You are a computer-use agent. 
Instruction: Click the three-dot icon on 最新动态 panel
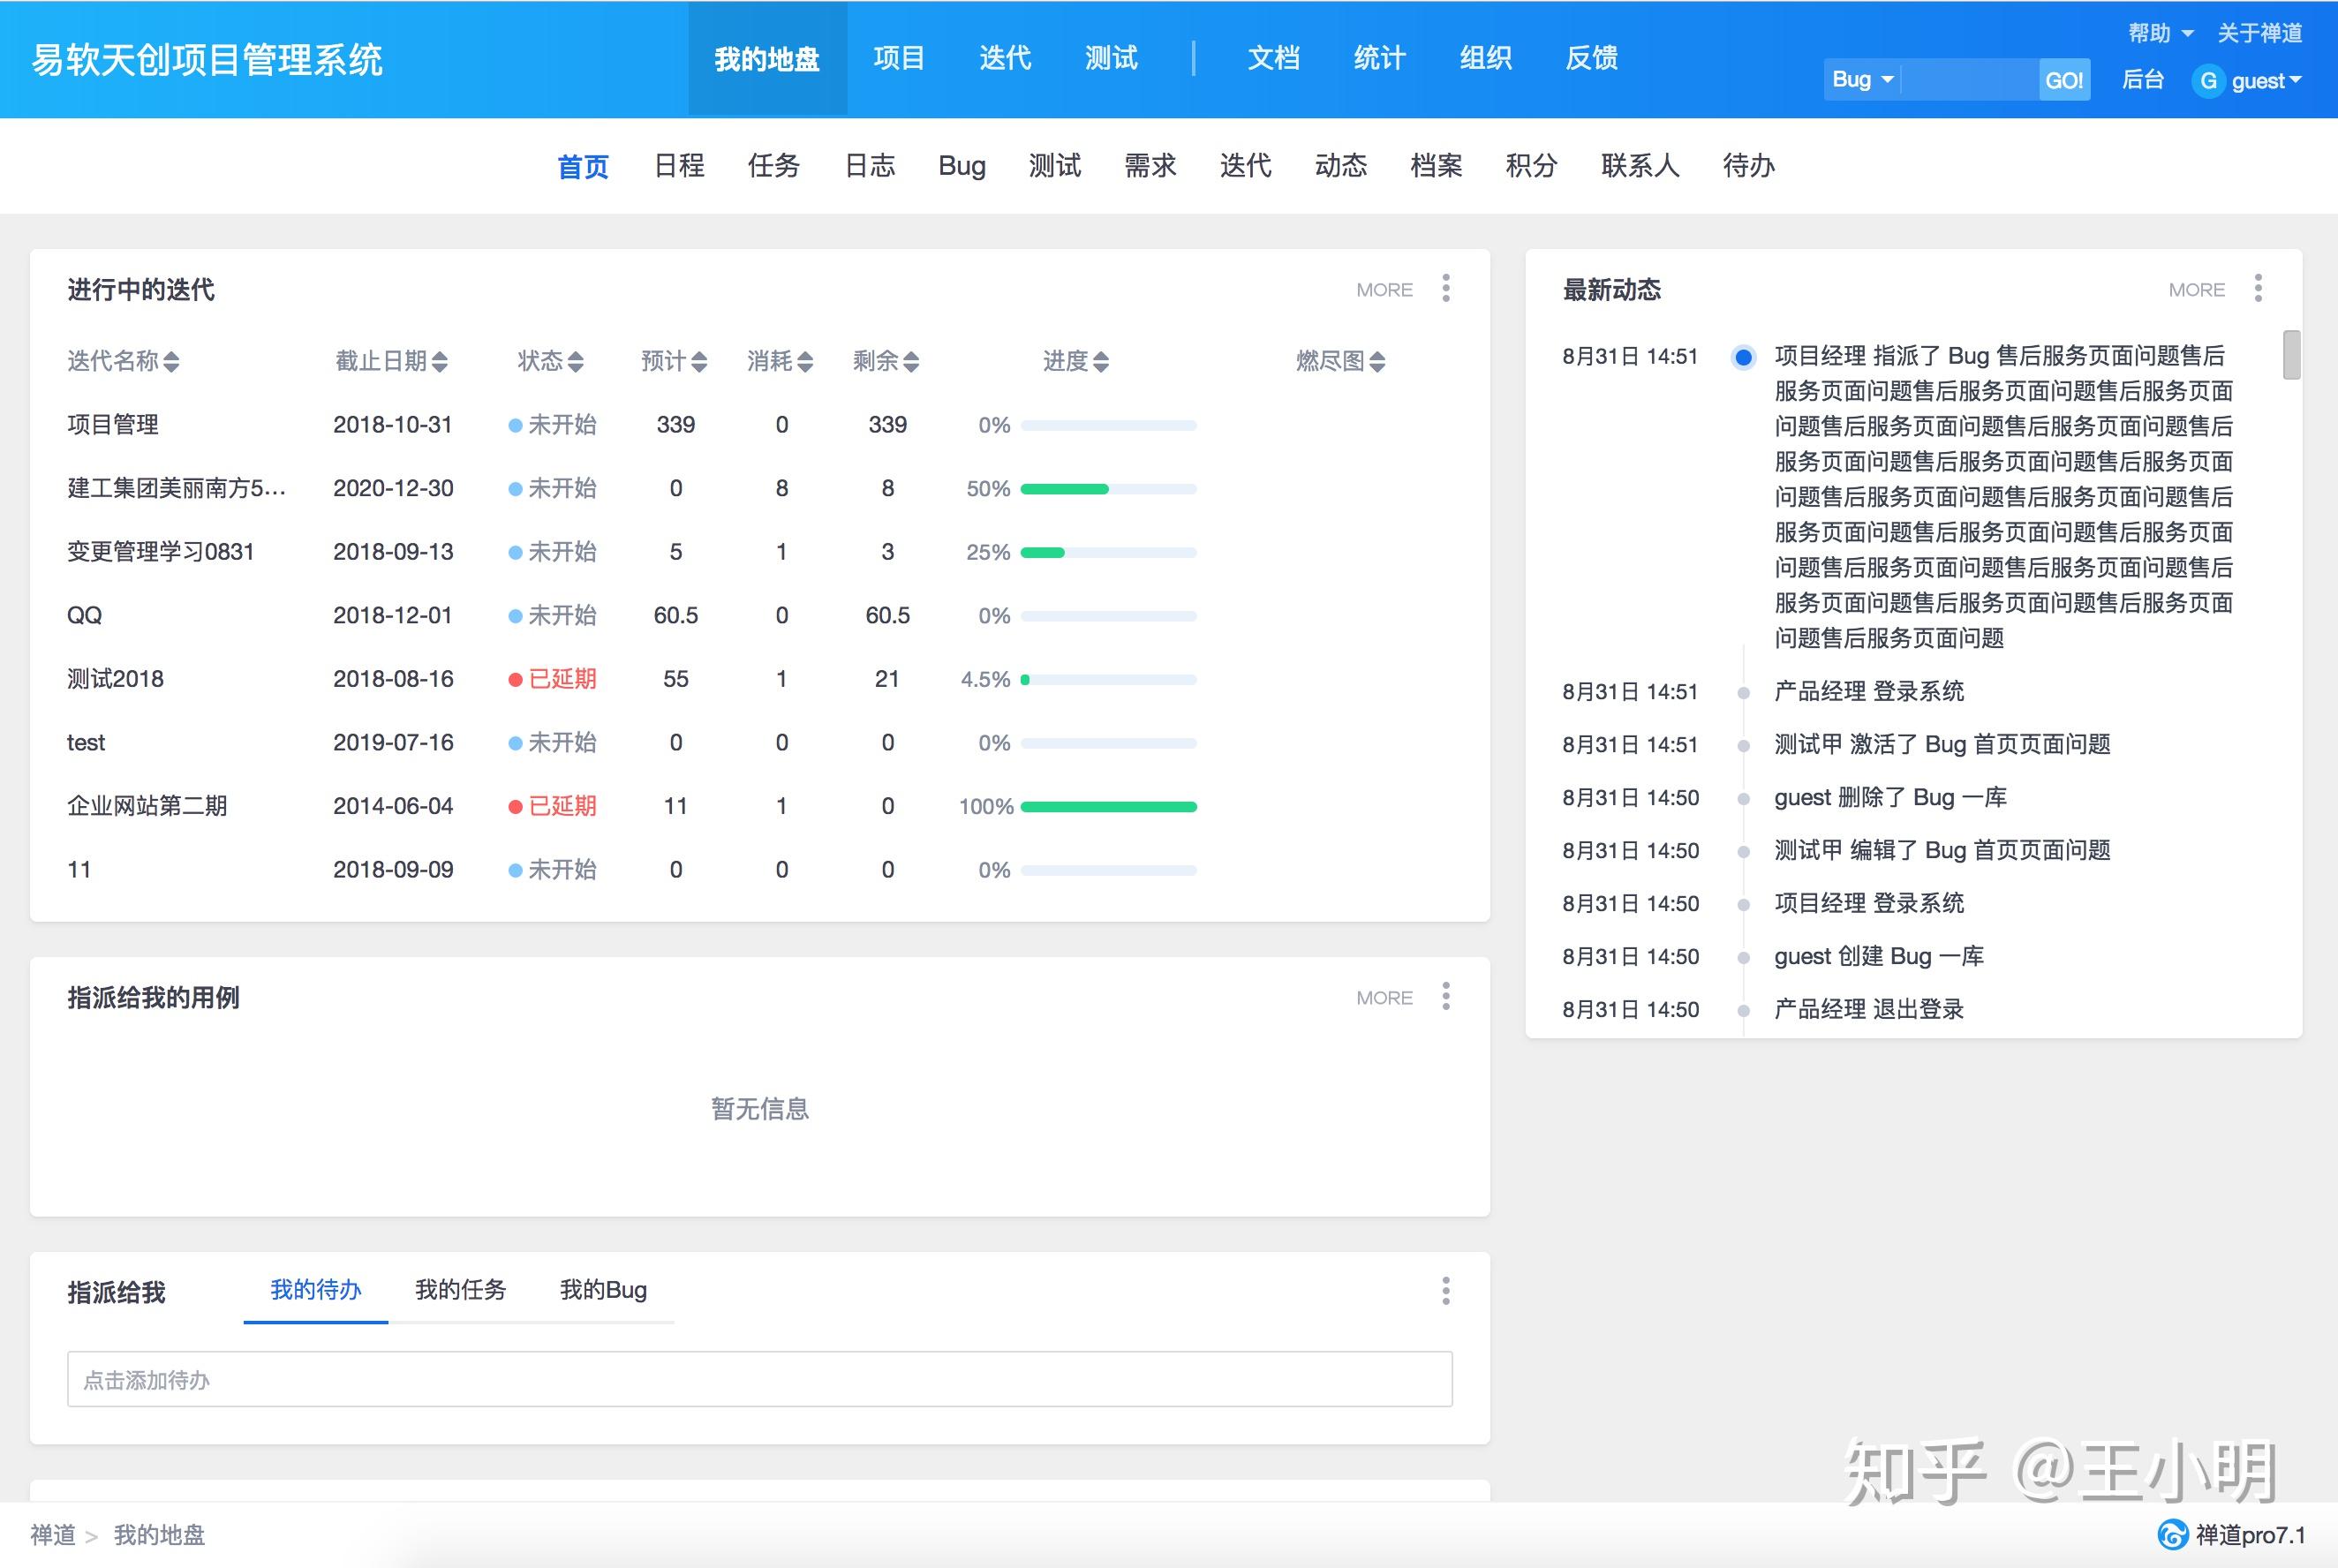(x=2259, y=289)
